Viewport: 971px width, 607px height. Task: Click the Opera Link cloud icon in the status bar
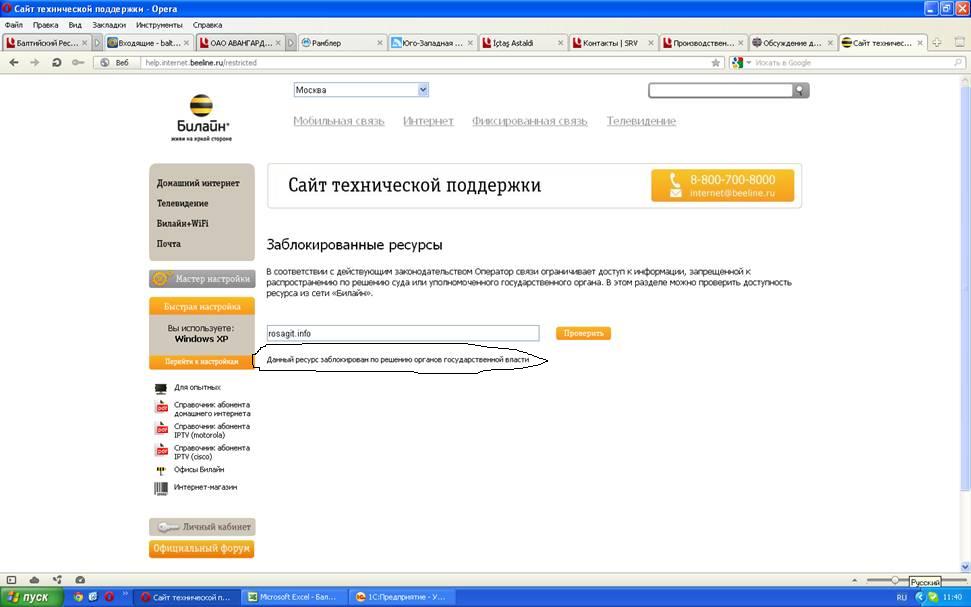(x=34, y=580)
